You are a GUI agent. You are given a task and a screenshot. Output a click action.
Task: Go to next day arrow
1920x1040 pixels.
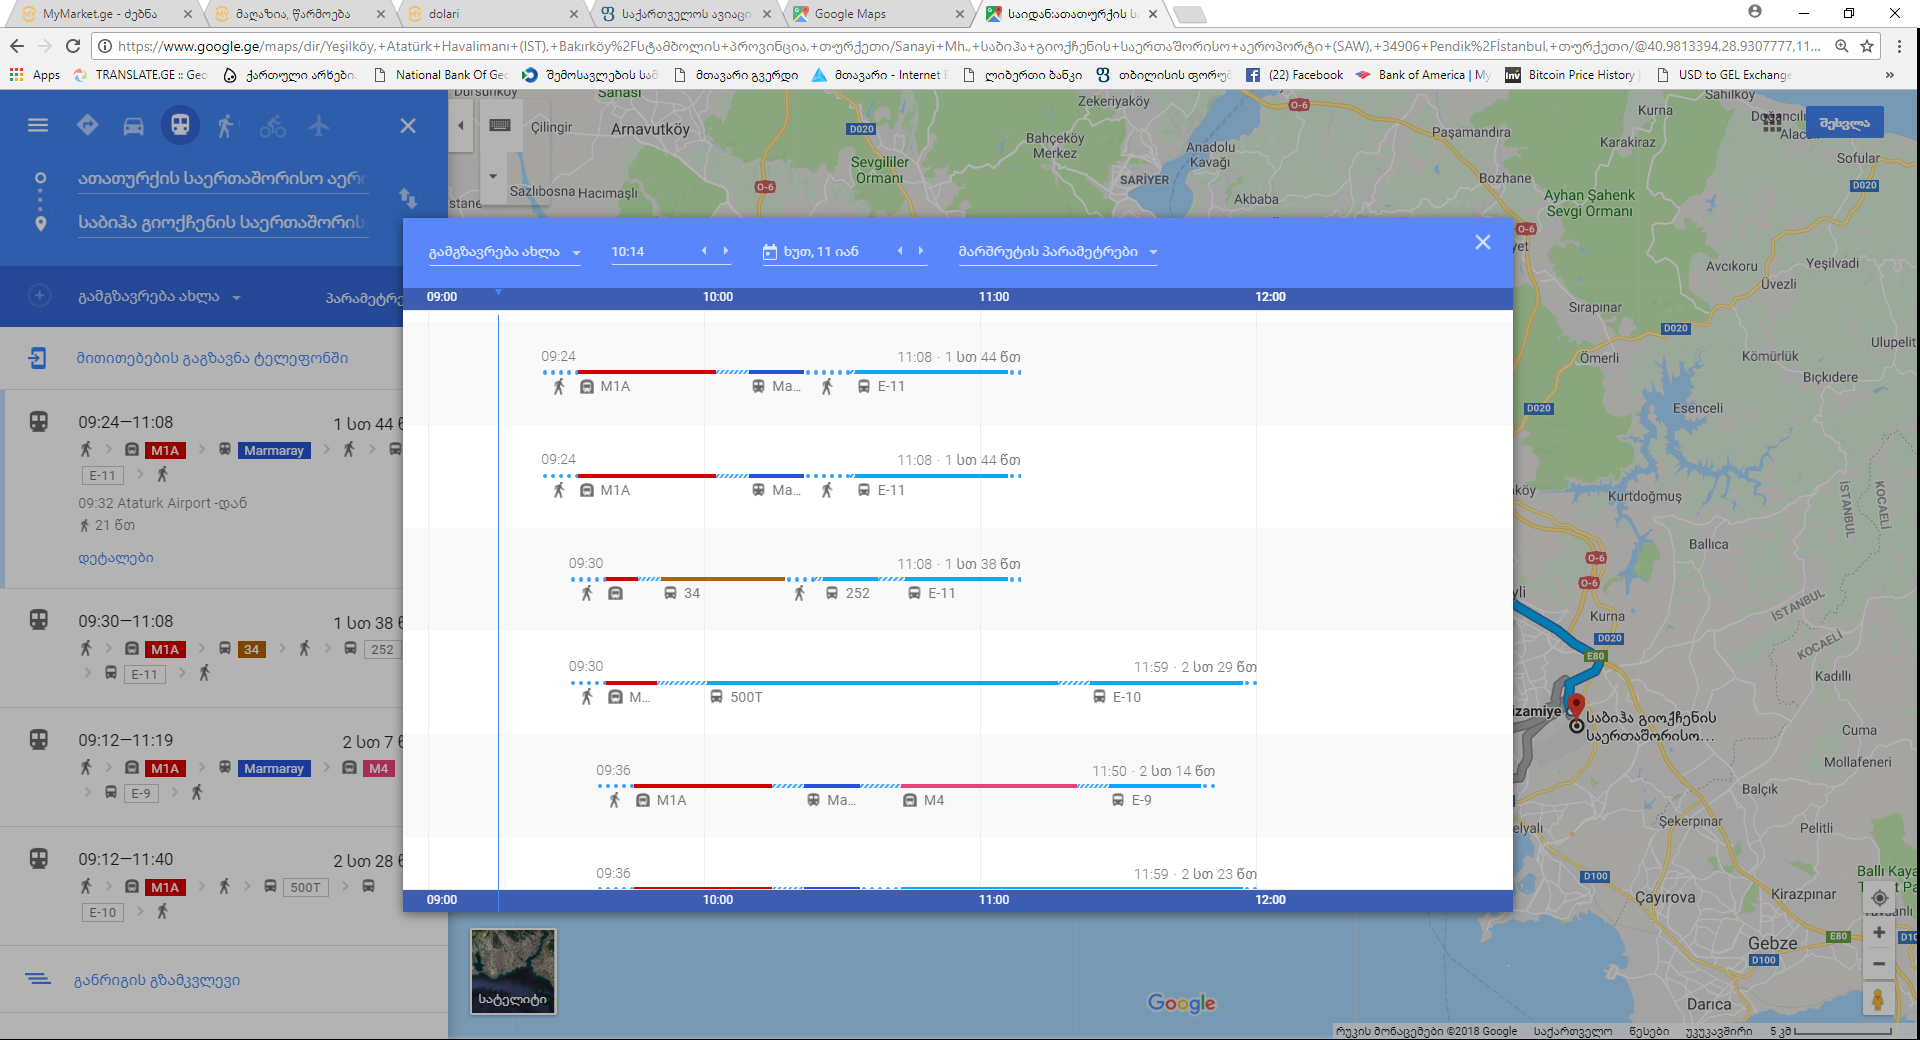[x=921, y=251]
